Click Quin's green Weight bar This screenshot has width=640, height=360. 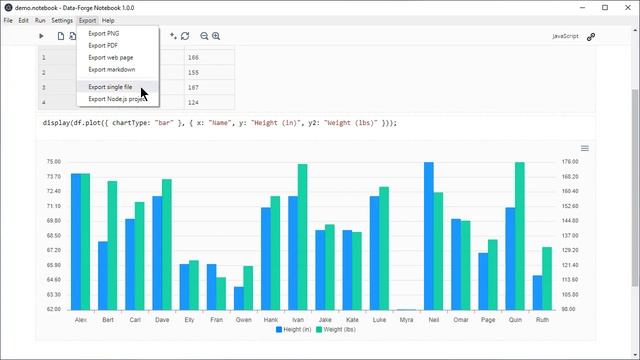[x=520, y=236]
